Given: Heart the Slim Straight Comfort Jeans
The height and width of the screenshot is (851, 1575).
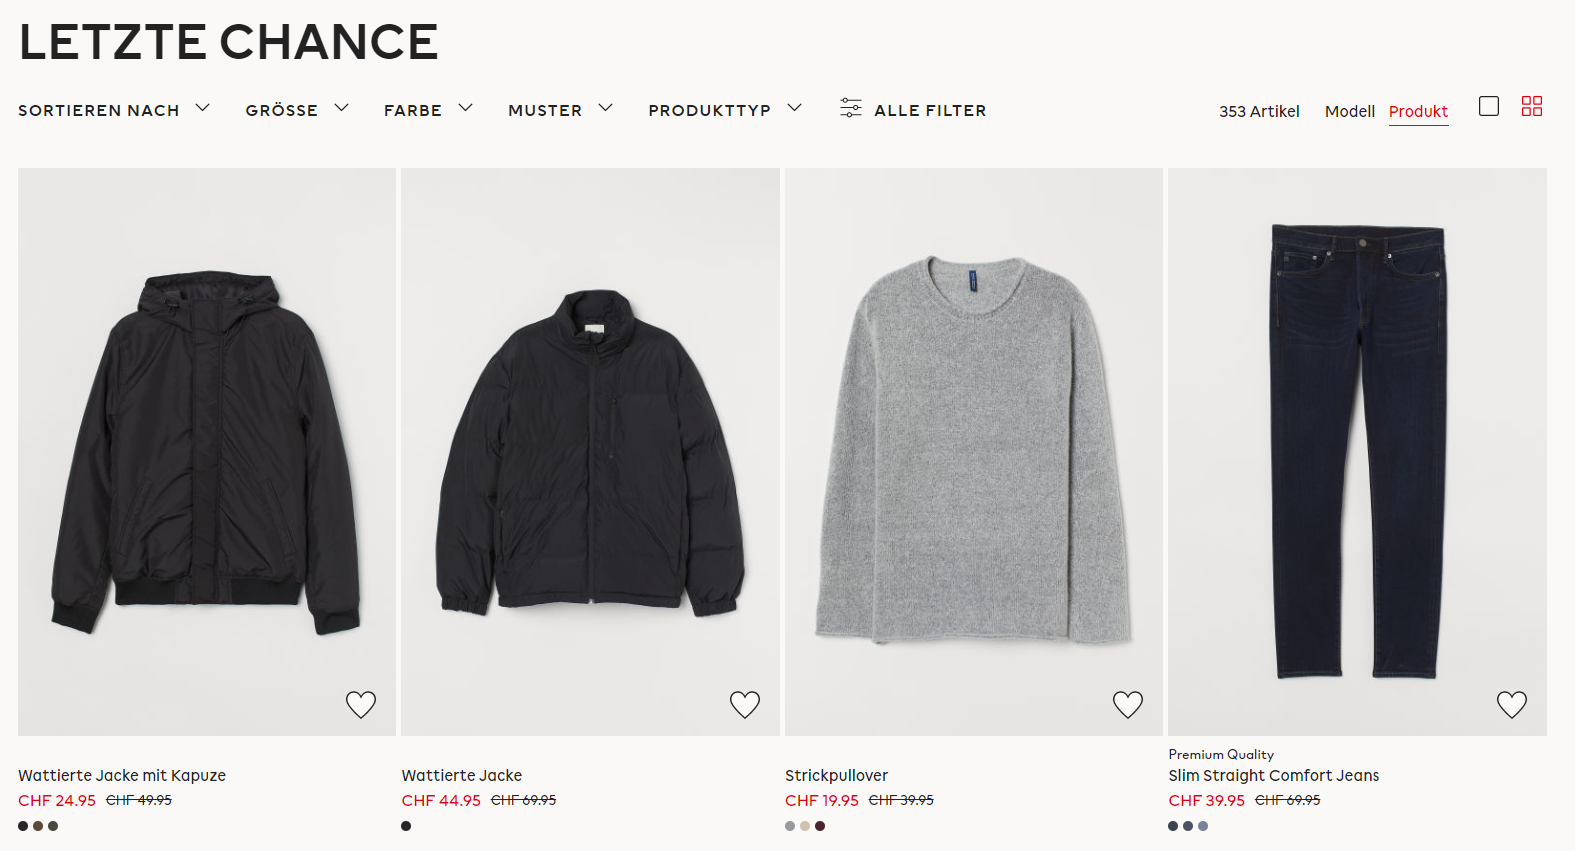Looking at the screenshot, I should (1512, 704).
